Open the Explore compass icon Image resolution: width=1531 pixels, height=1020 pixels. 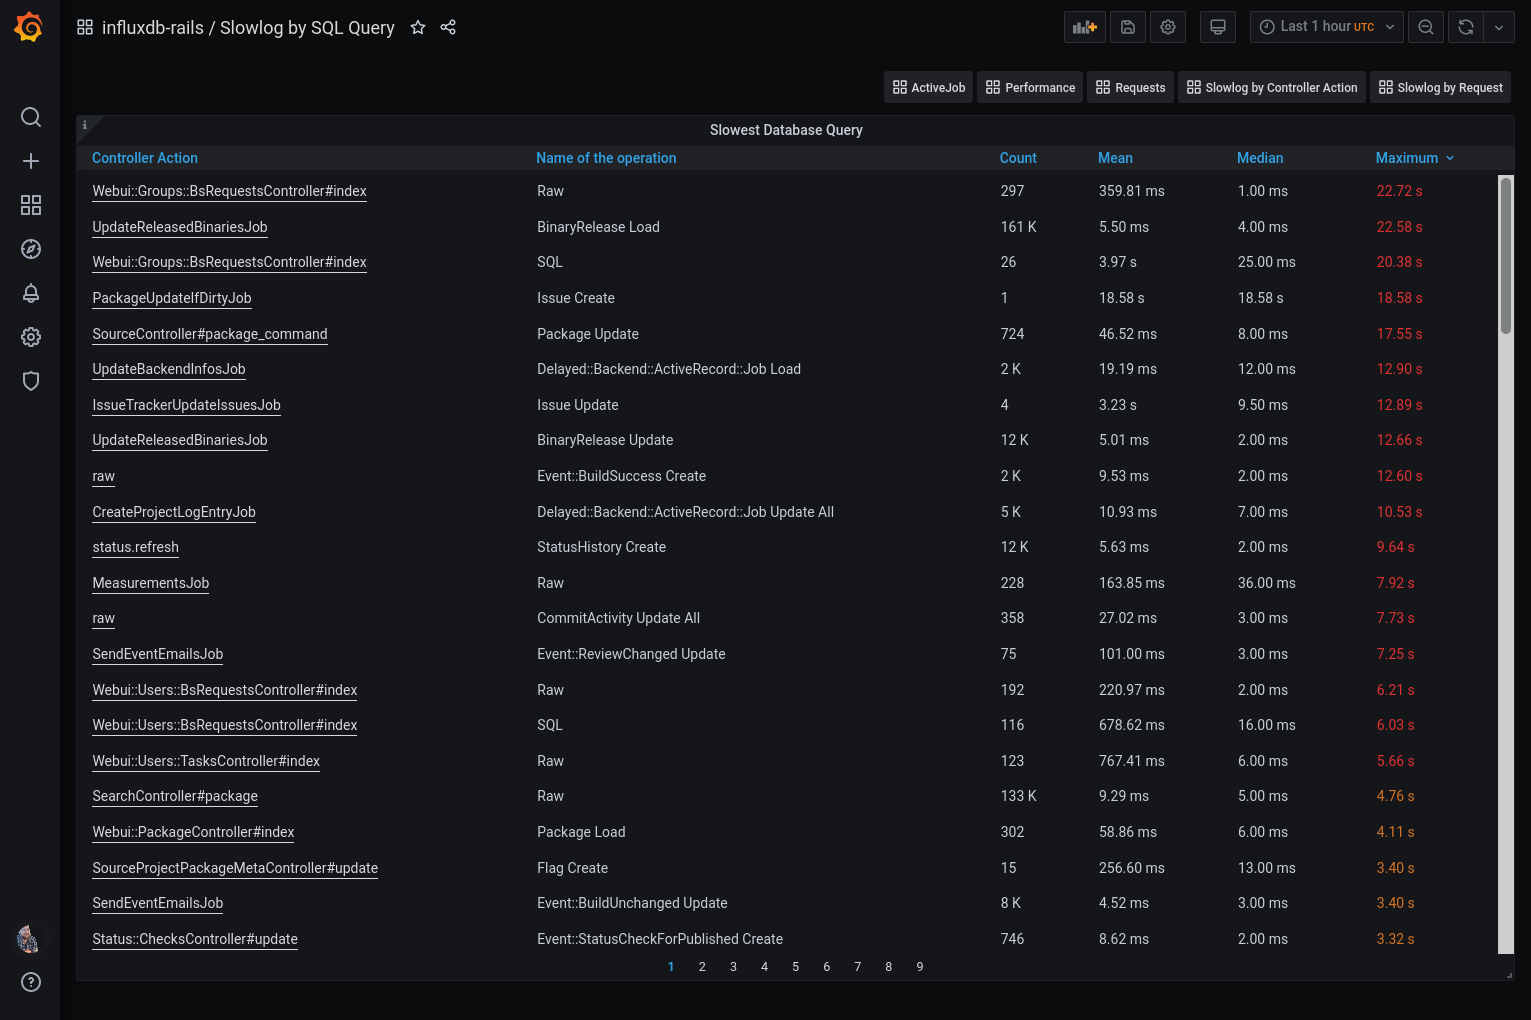click(31, 249)
